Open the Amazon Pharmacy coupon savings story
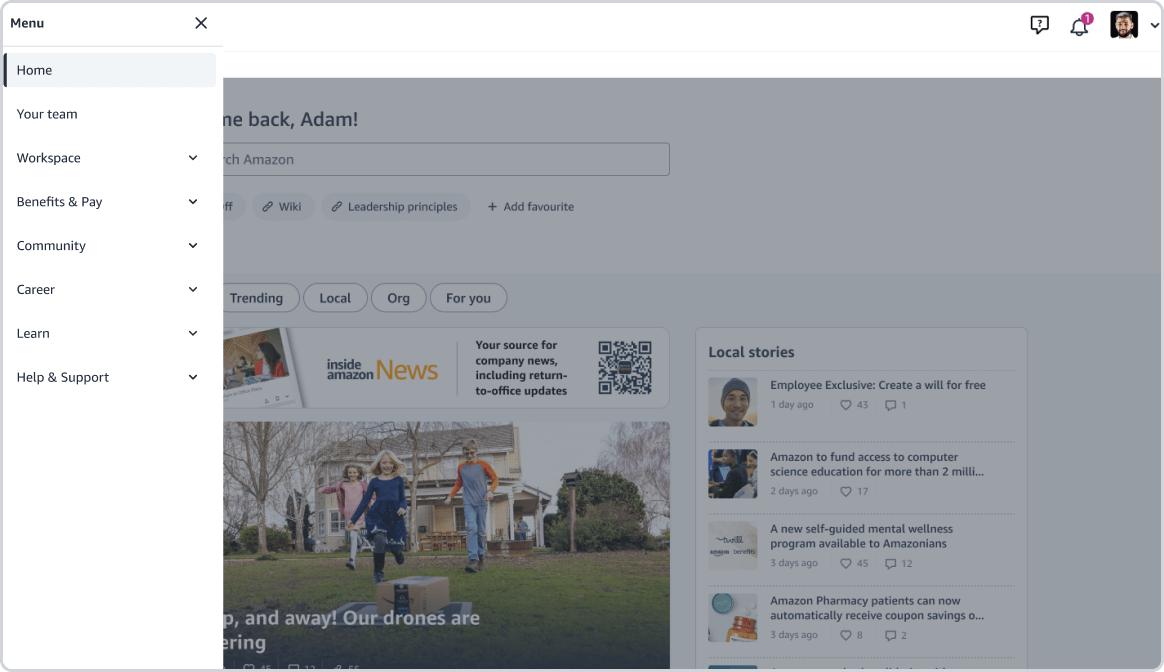The width and height of the screenshot is (1164, 672). point(877,607)
